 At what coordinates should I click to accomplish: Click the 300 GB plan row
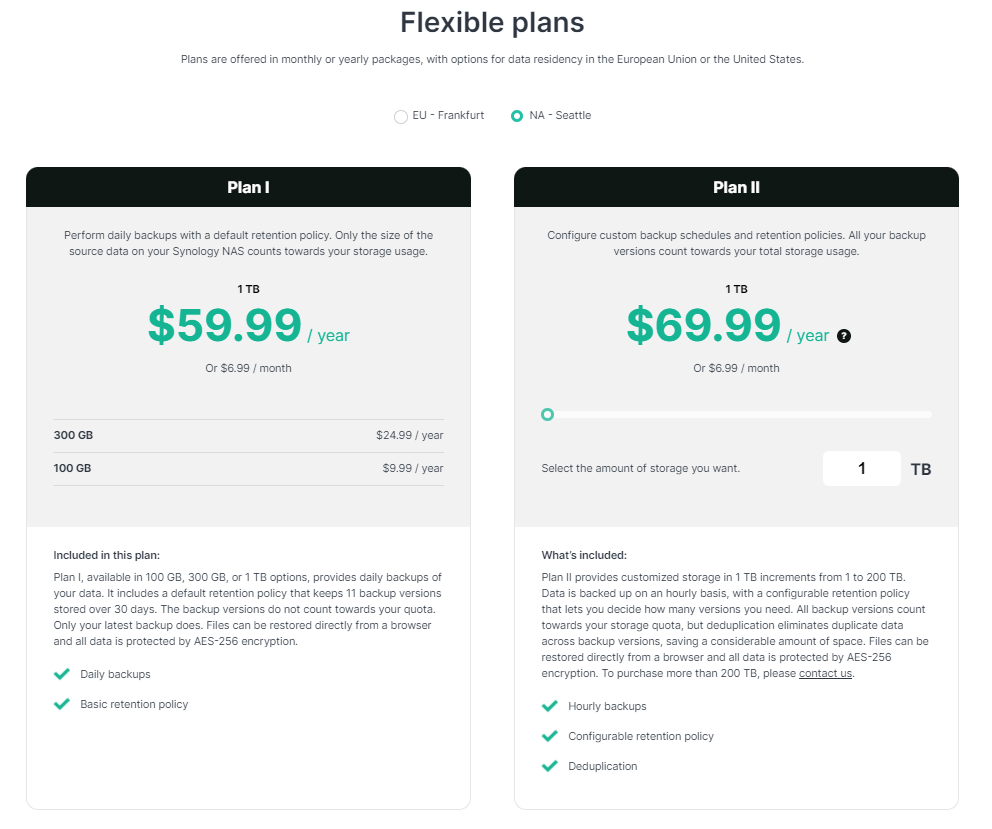click(249, 435)
